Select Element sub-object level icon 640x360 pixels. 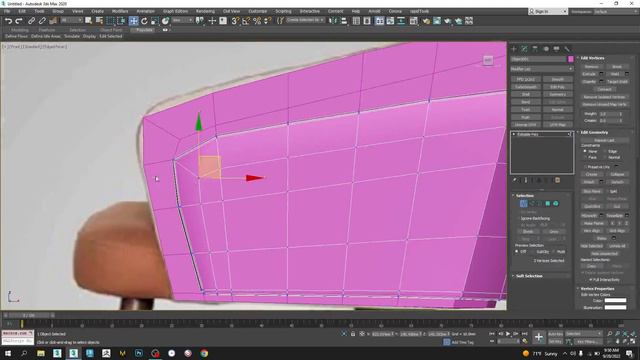556,203
